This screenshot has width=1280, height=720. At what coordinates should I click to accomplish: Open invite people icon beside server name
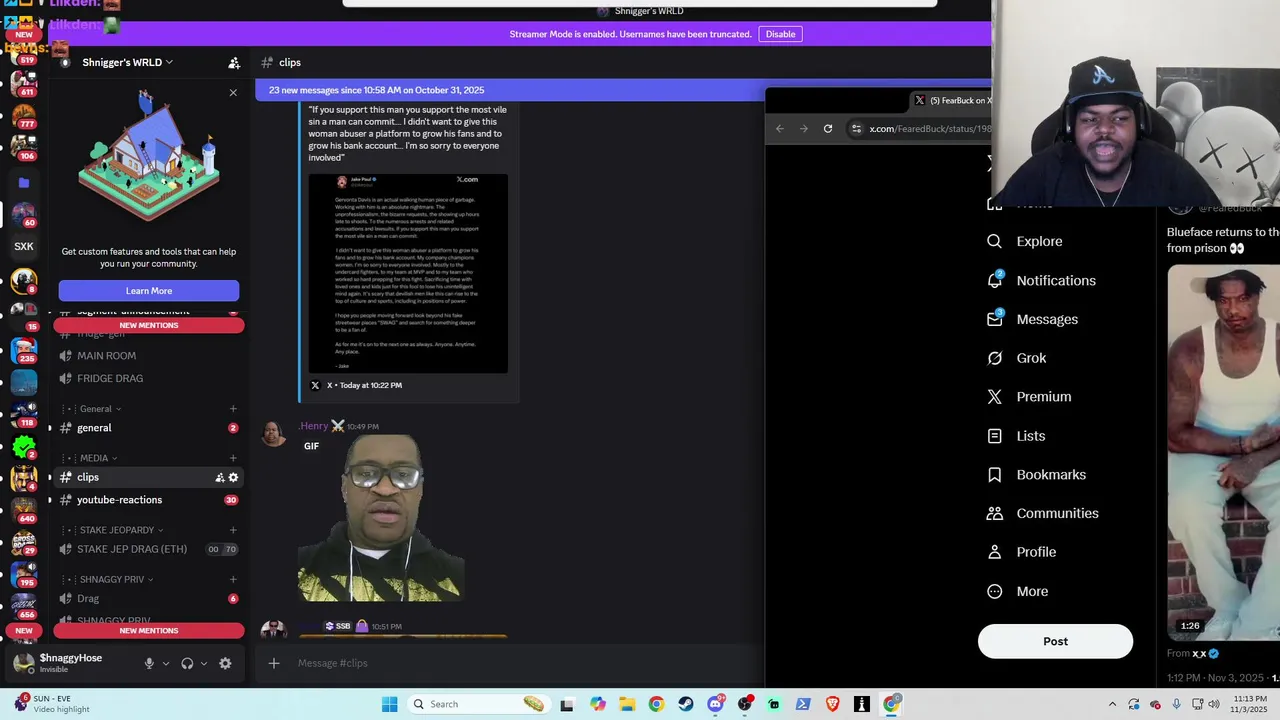point(234,63)
